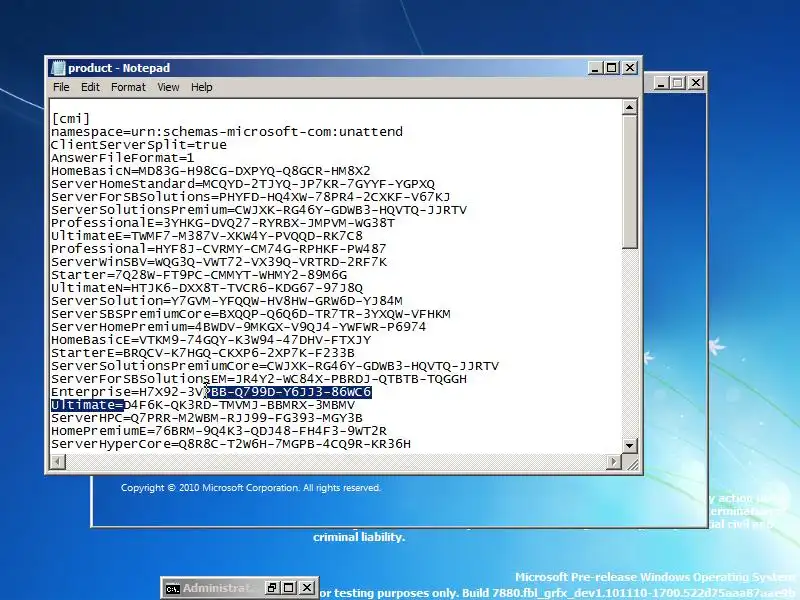Click the ServerSolutionsPremiumCore key line
Screen dimensions: 800x600
click(275, 366)
